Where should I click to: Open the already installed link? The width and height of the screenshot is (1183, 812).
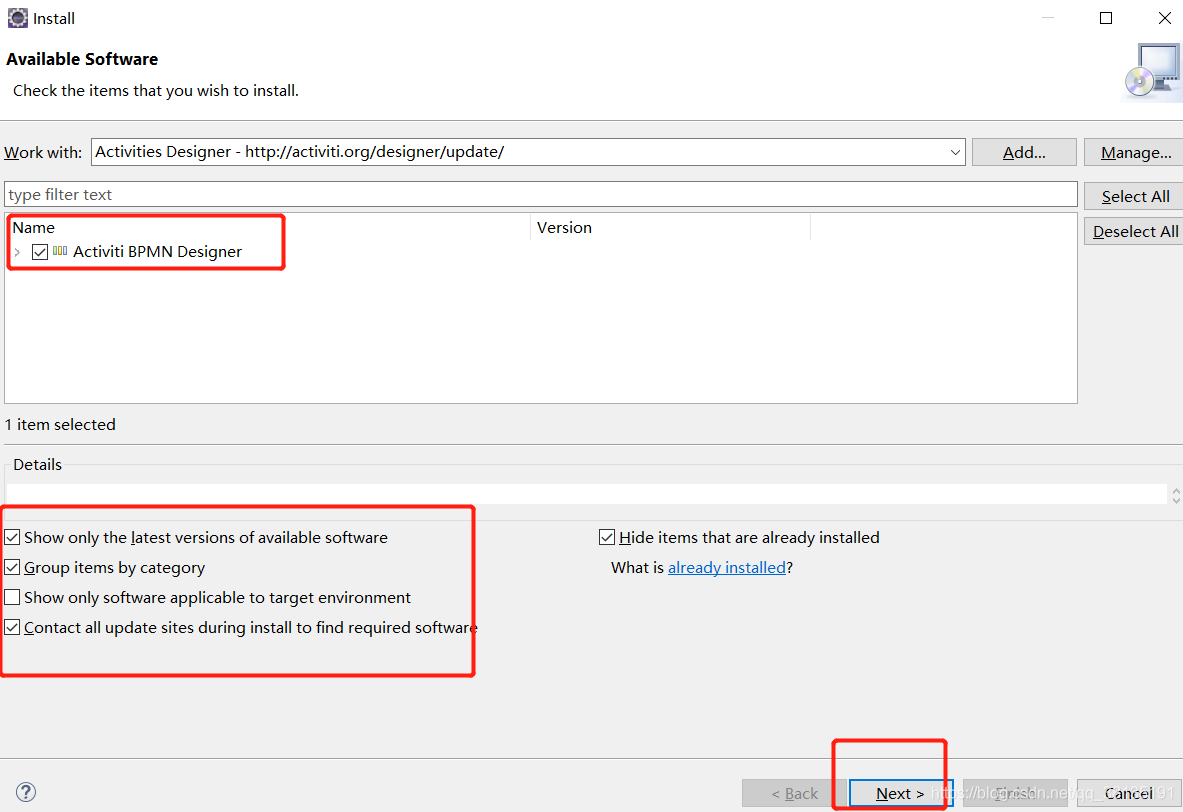coord(727,567)
